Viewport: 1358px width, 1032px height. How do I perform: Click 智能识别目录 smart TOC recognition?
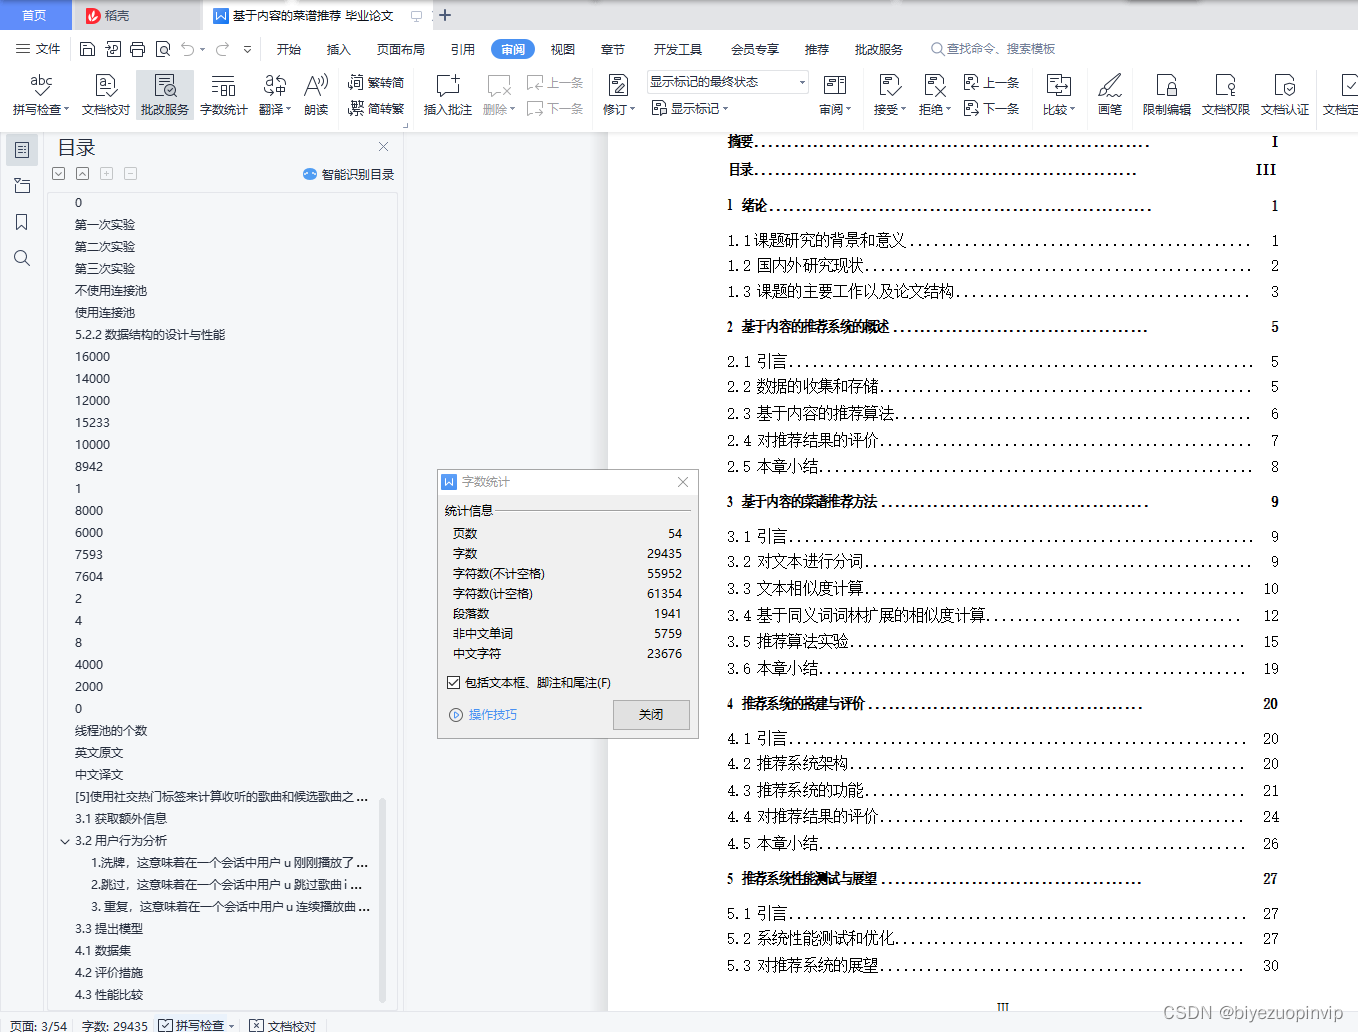[x=348, y=174]
